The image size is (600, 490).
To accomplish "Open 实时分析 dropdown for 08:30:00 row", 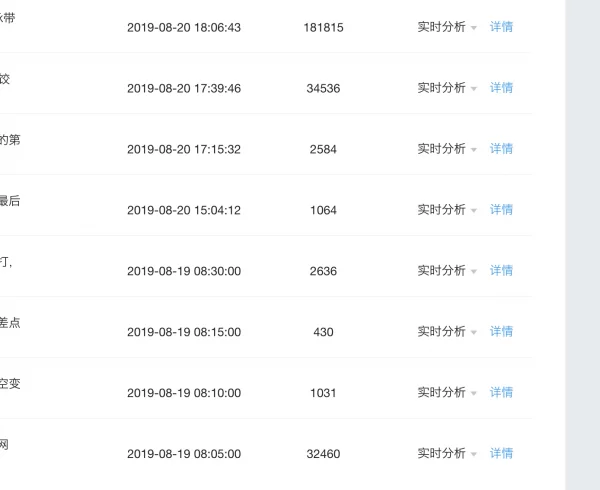I will (447, 271).
